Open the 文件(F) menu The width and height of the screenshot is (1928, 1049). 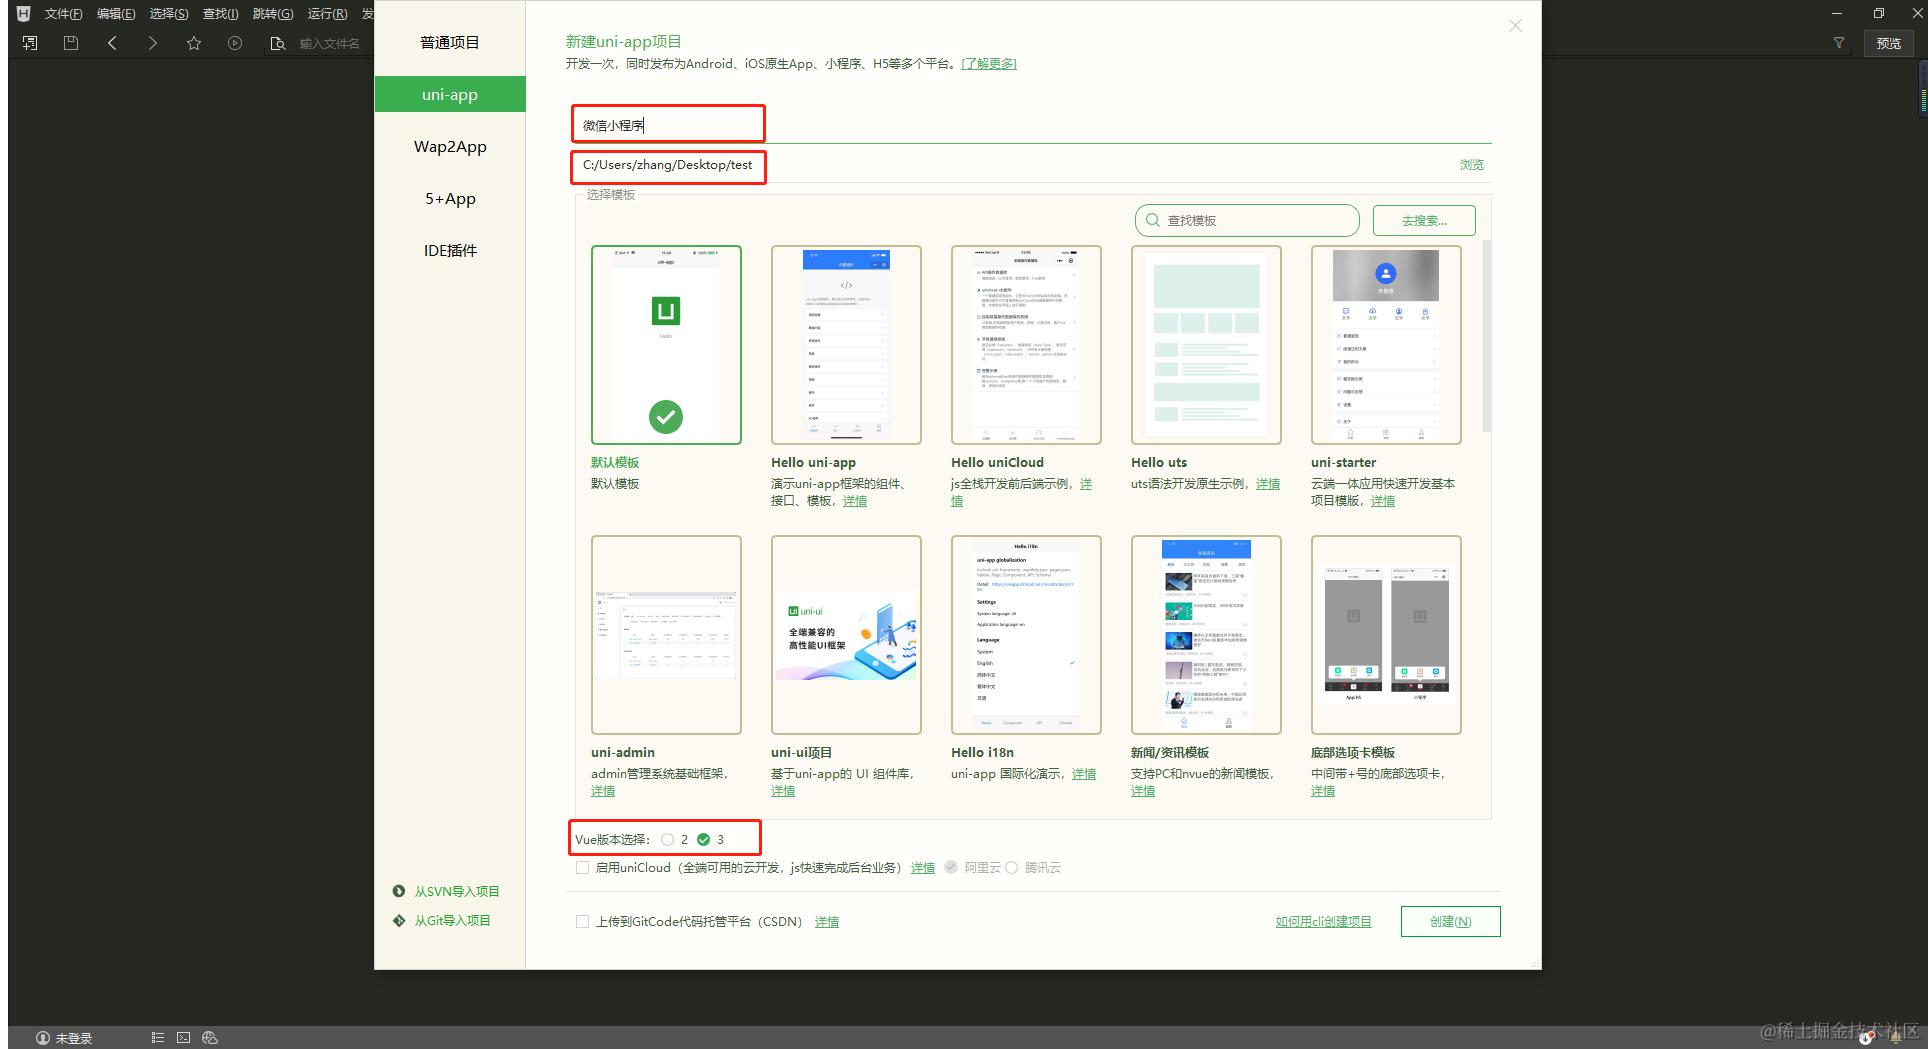[x=63, y=13]
